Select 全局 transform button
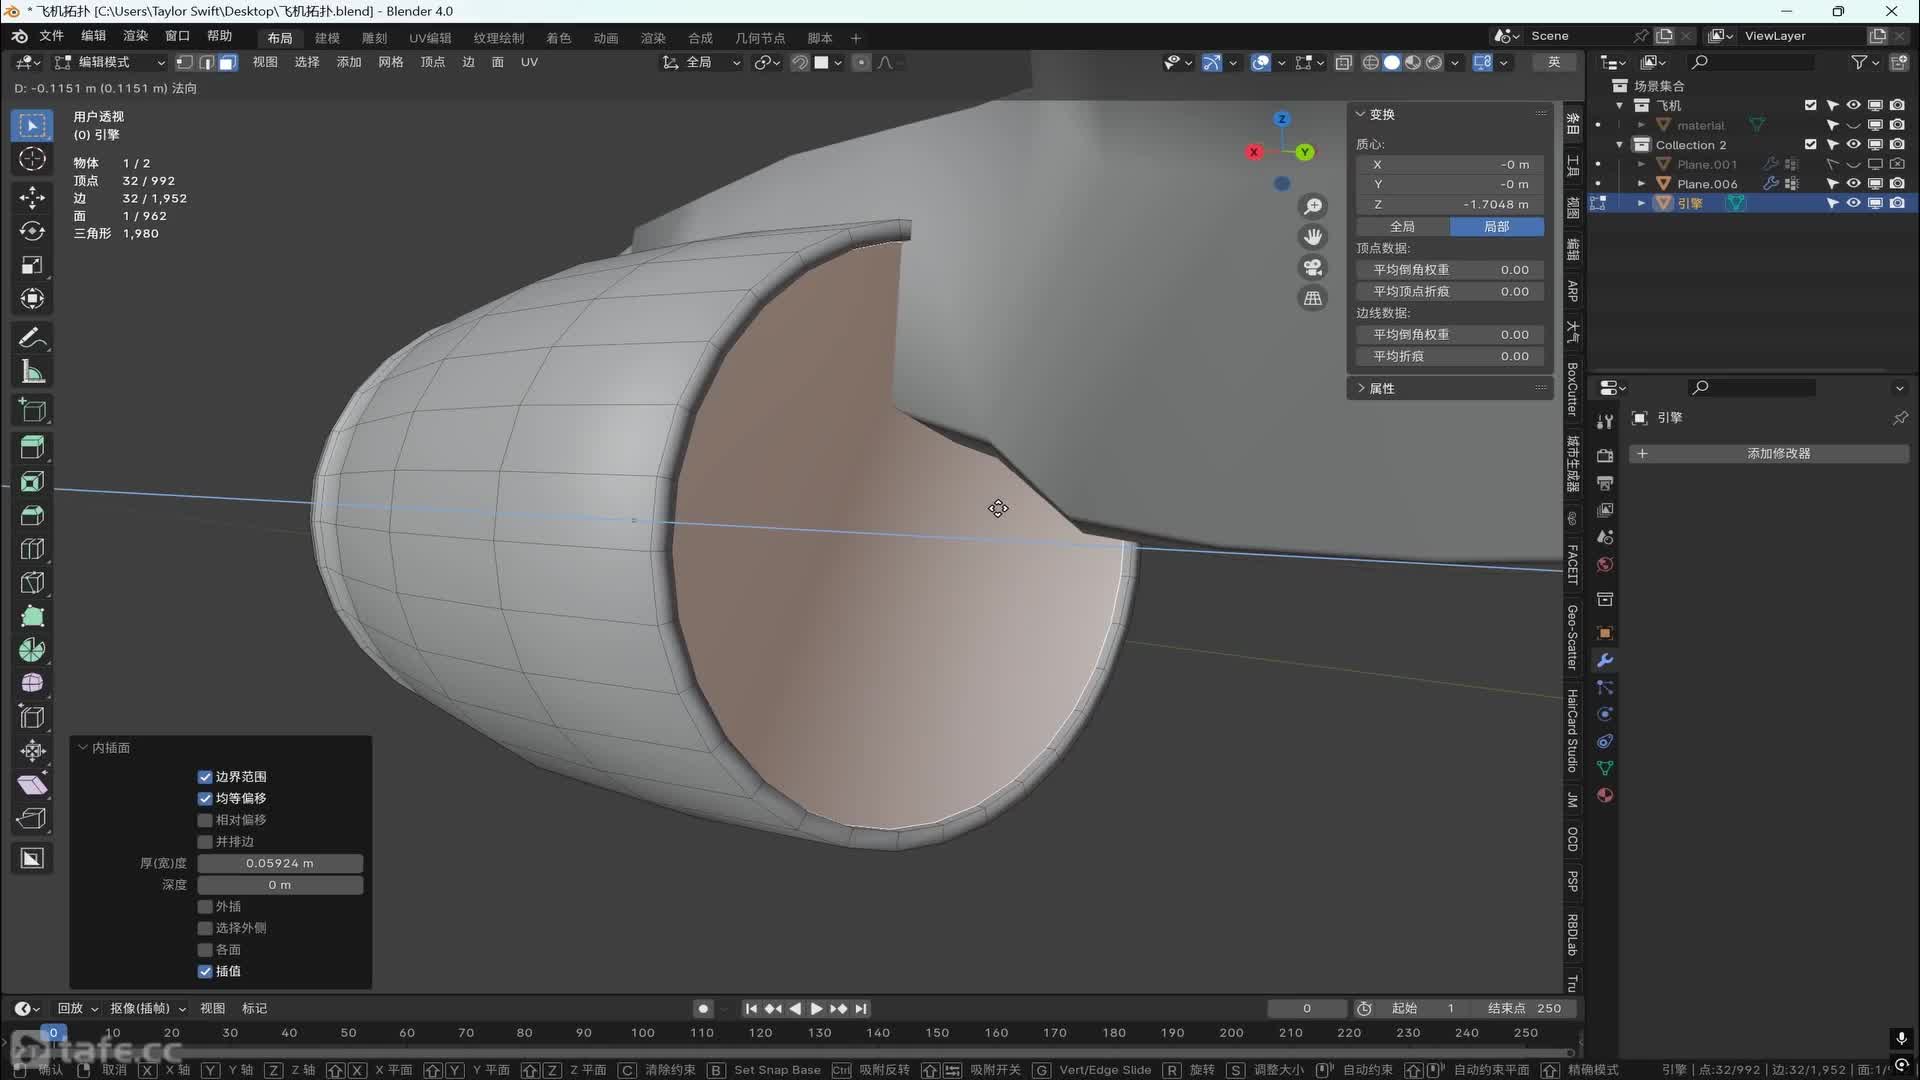1920x1080 pixels. point(1402,227)
